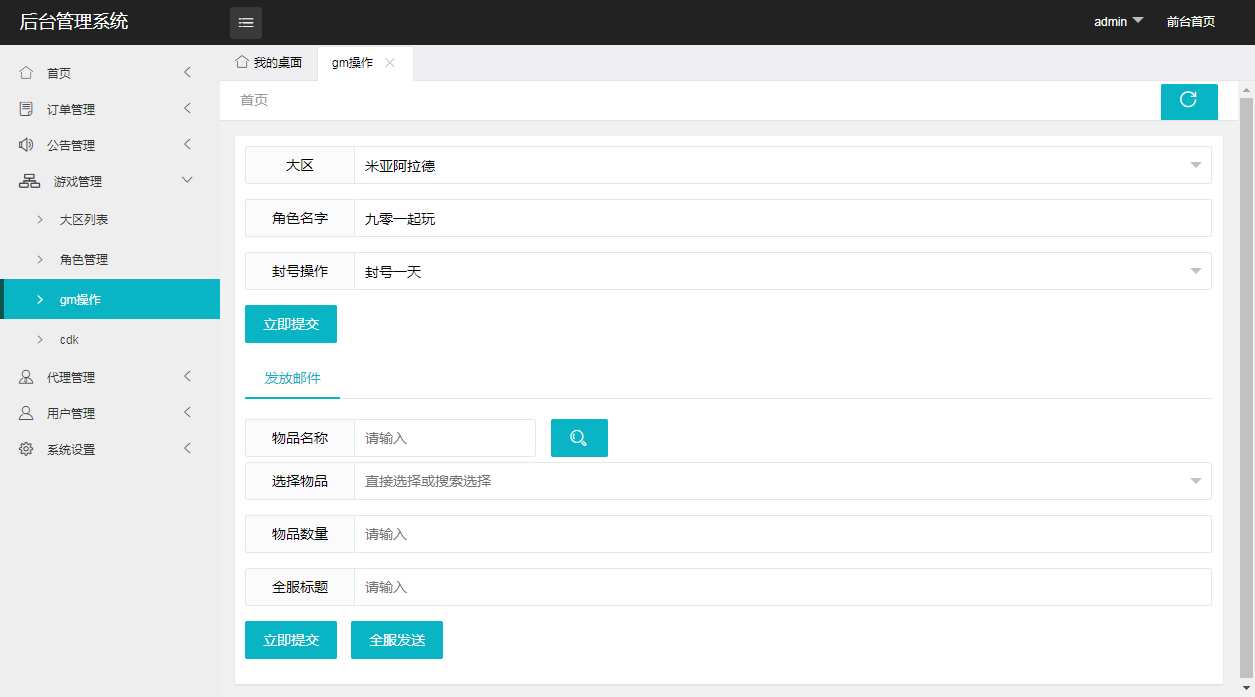Open the admin account dropdown
Image resolution: width=1255 pixels, height=697 pixels.
(x=1117, y=20)
